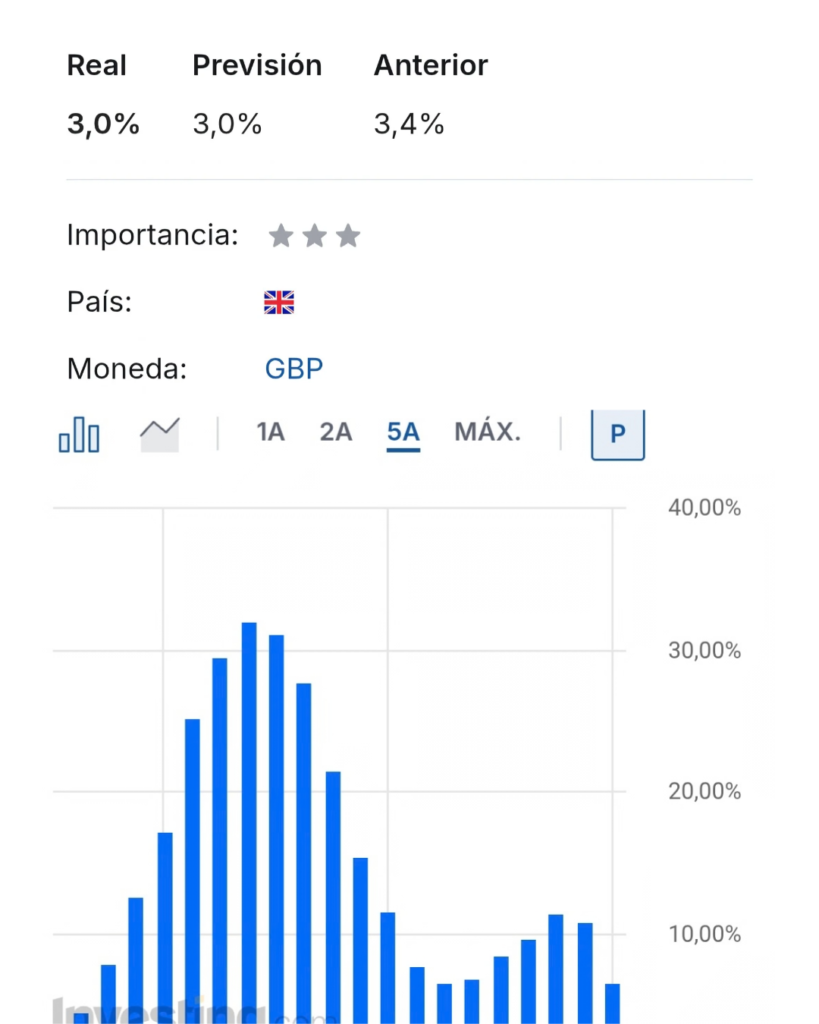Click the Previsión column header
Image resolution: width=819 pixels, height=1024 pixels.
(257, 66)
